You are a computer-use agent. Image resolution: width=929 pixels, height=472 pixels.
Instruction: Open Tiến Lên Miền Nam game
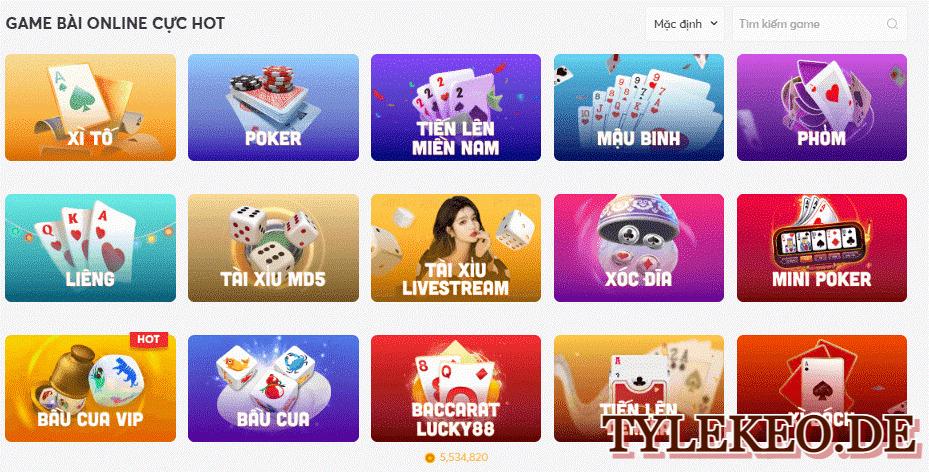(x=456, y=107)
